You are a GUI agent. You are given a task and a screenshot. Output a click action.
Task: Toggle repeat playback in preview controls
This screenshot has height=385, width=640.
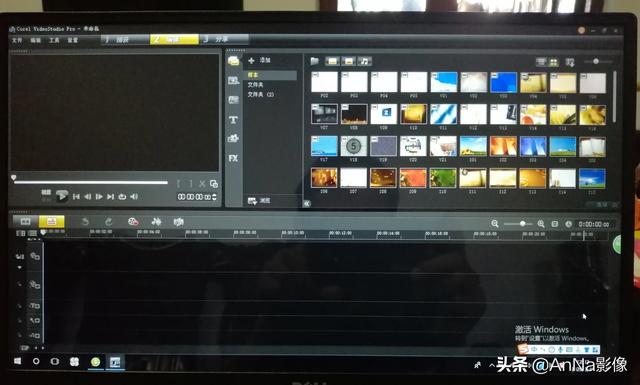click(x=122, y=197)
